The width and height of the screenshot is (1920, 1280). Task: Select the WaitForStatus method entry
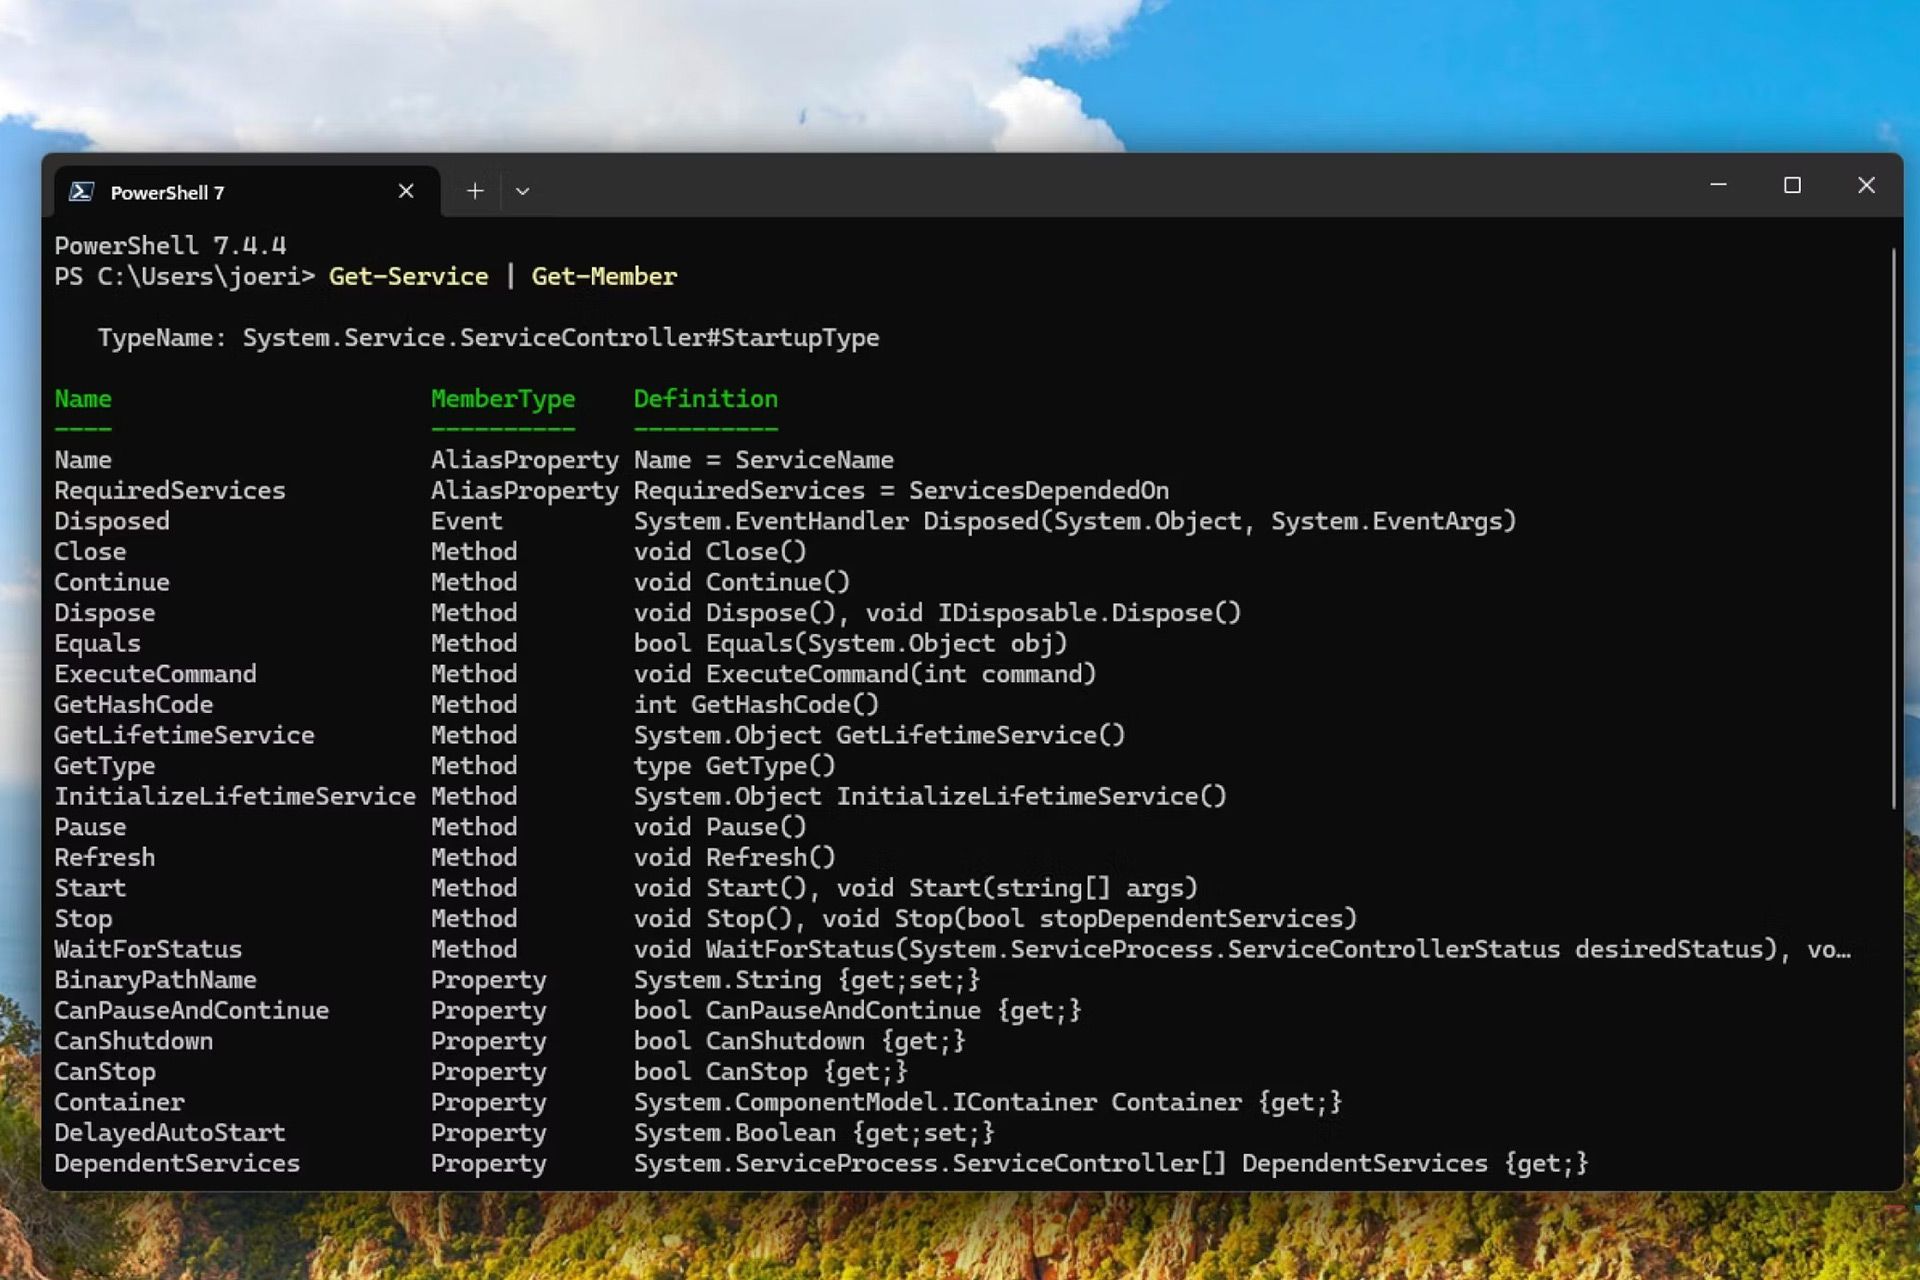(149, 947)
